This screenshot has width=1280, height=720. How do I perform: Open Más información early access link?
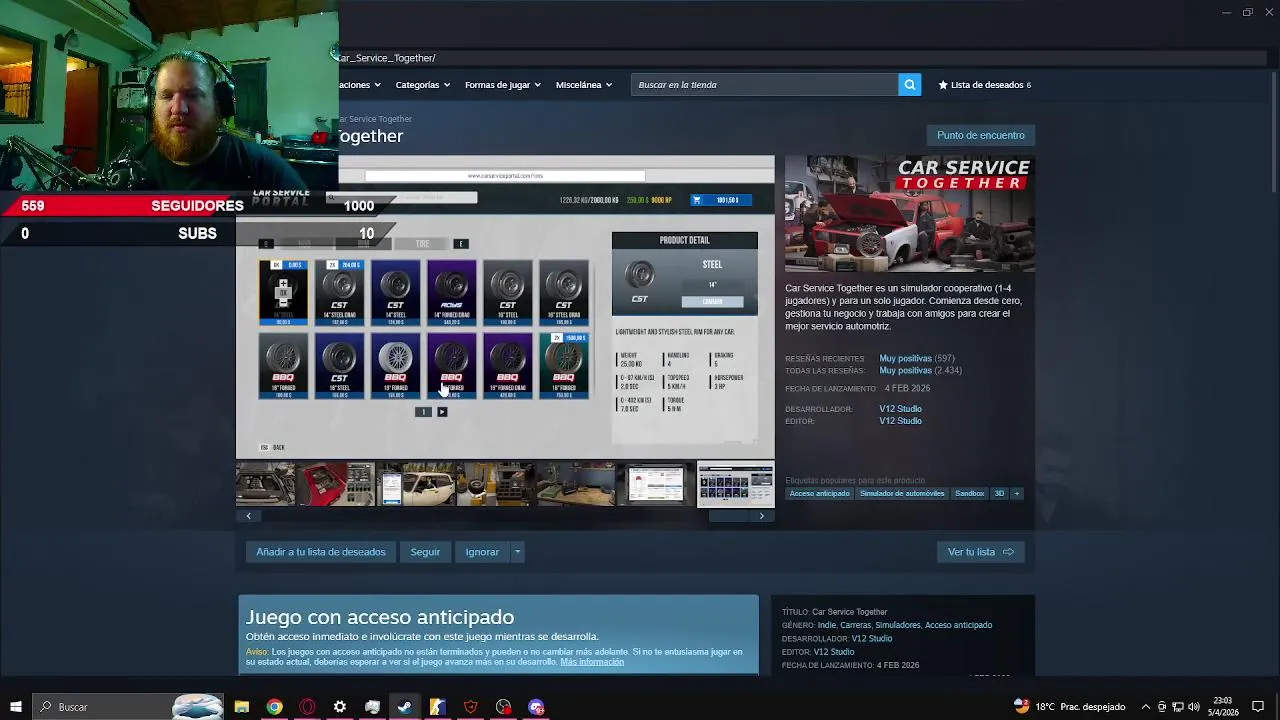[592, 662]
